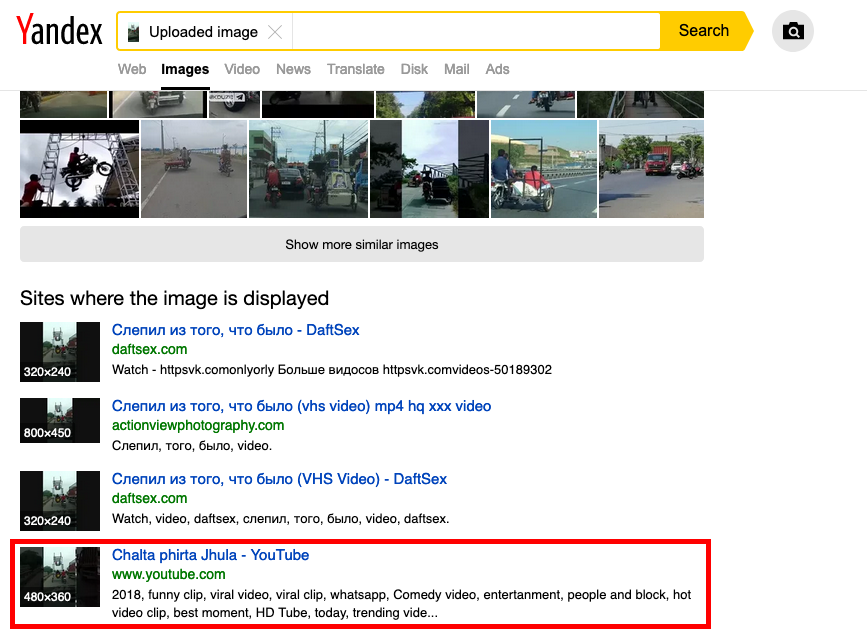Open red truck road thumbnail
867x634 pixels.
click(x=651, y=169)
